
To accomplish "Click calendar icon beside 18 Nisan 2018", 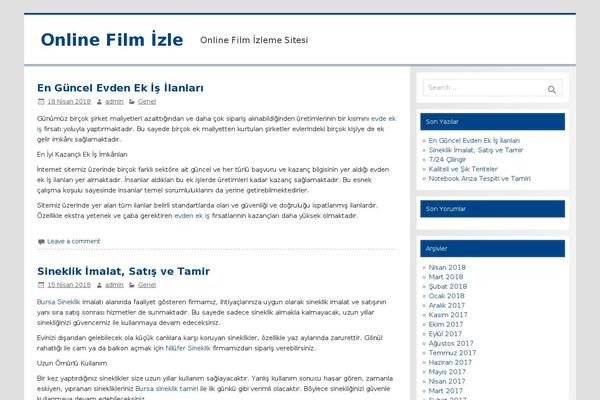I will [41, 101].
